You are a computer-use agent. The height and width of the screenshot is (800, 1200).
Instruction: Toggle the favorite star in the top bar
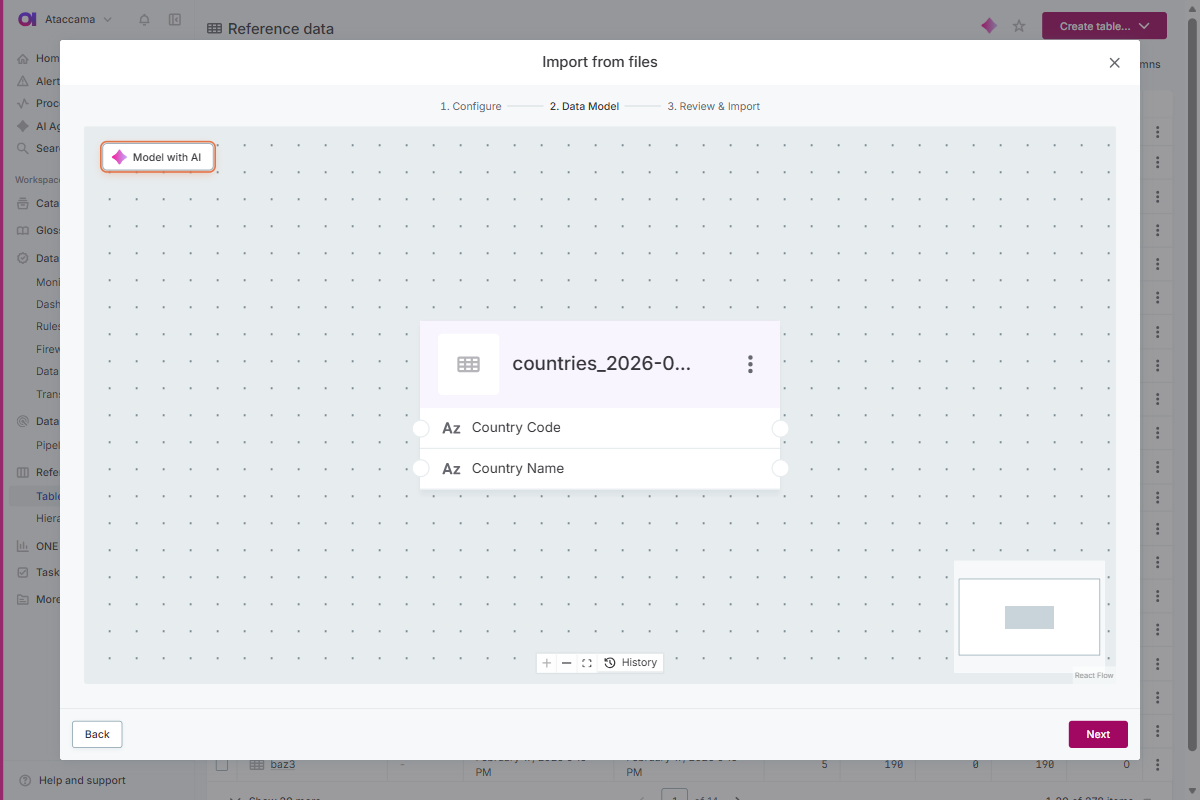coord(1018,26)
